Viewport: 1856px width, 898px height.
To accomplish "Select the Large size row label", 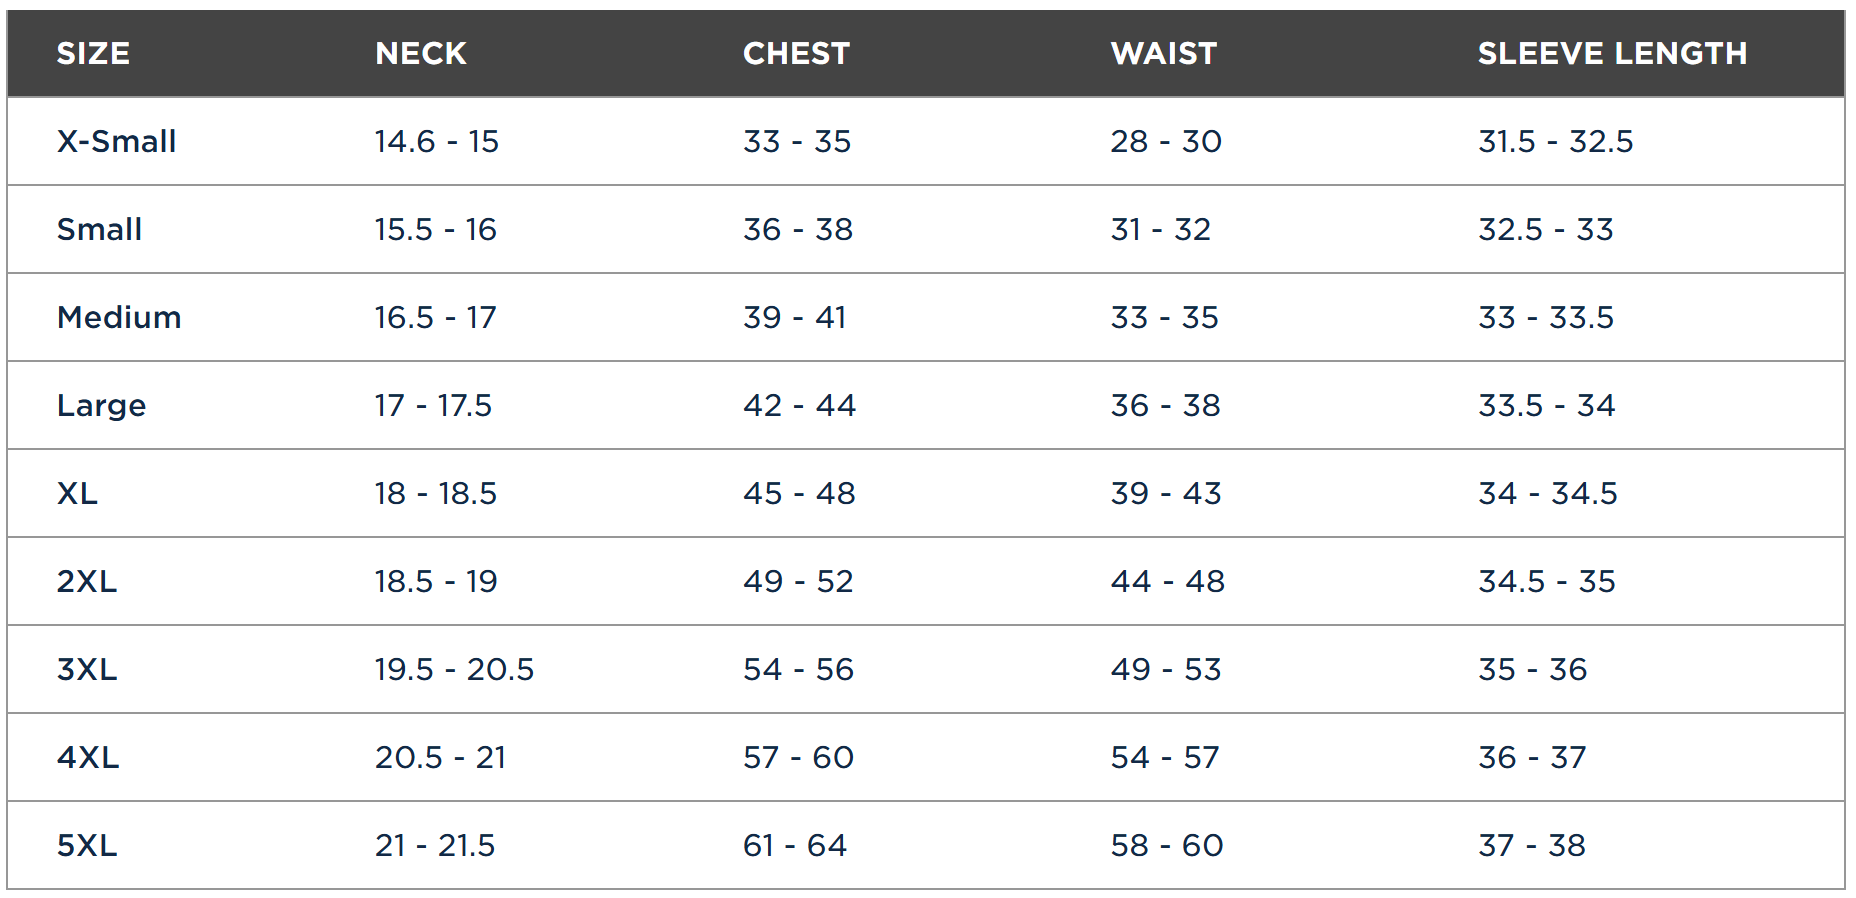I will click(x=101, y=405).
